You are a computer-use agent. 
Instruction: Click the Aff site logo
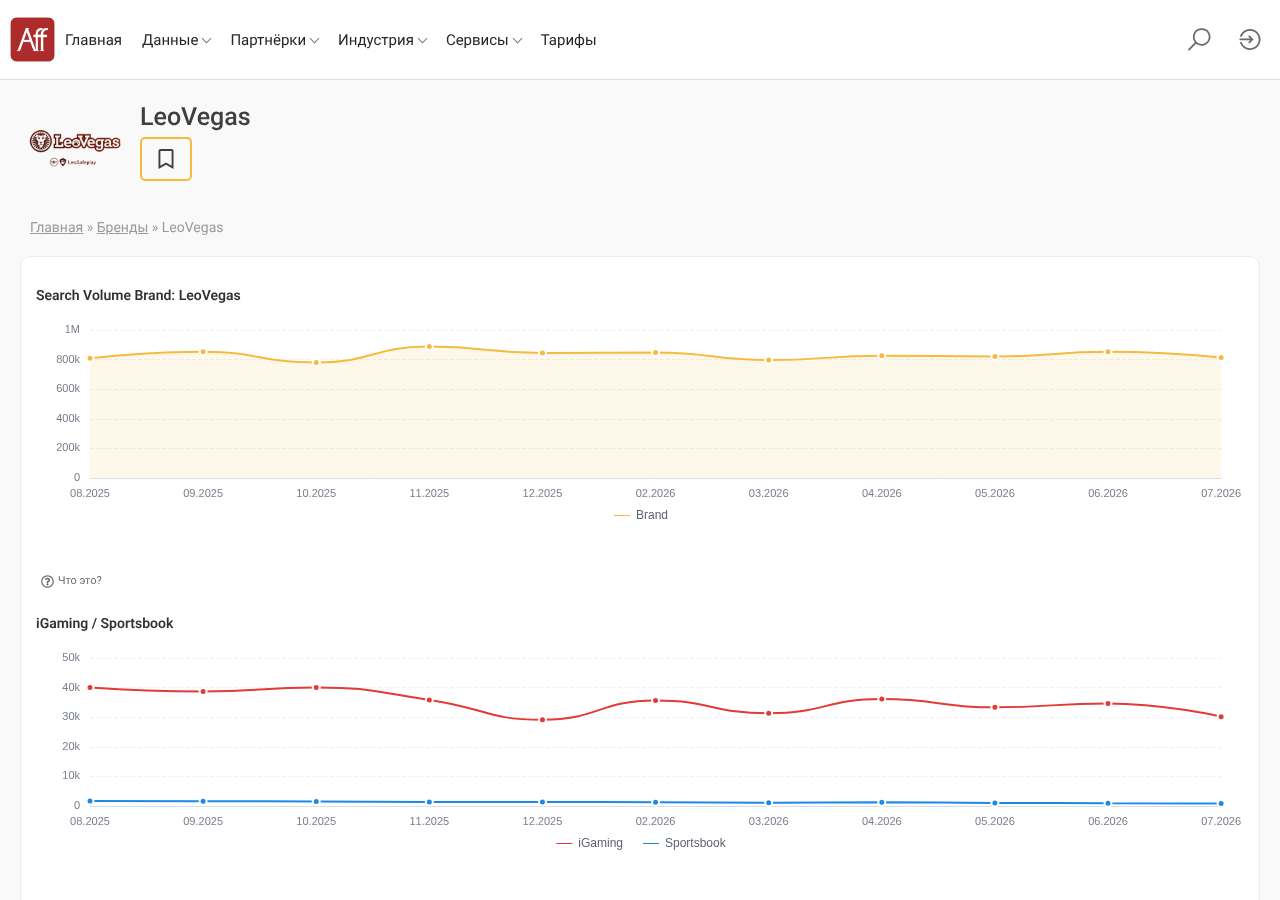point(32,40)
